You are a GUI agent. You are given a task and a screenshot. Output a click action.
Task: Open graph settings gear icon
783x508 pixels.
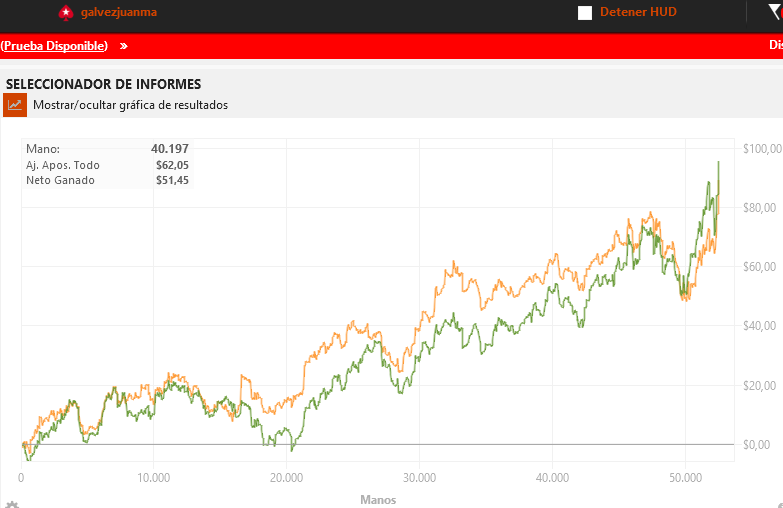point(12,504)
